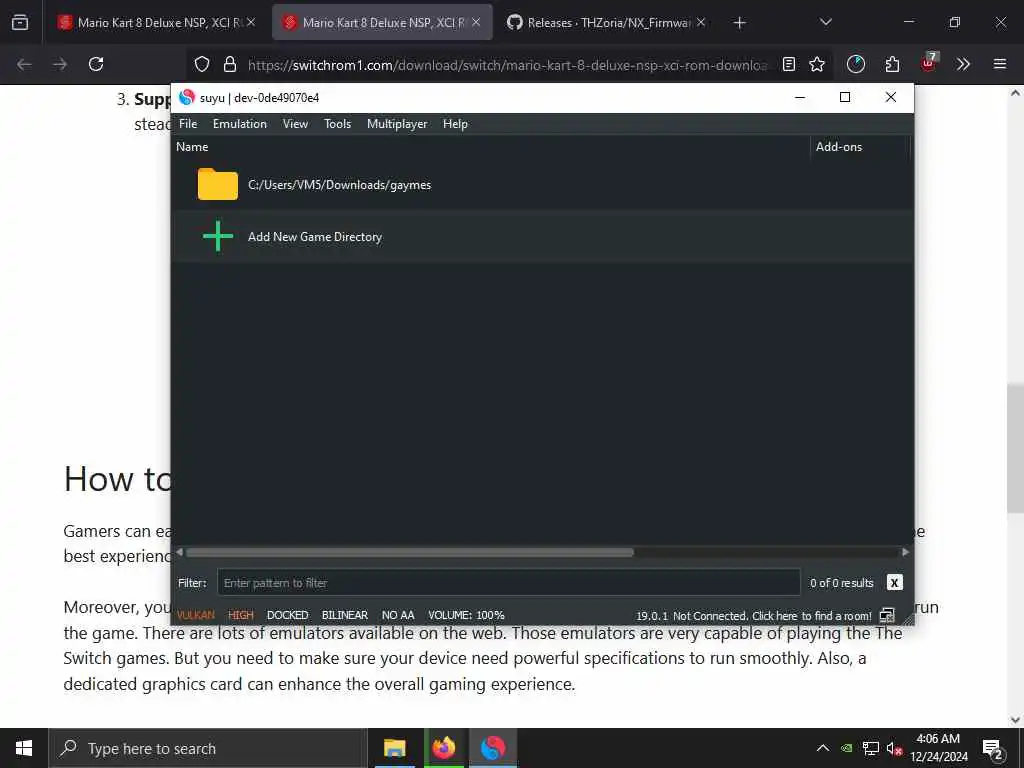The width and height of the screenshot is (1024, 768).
Task: Open the File menu in suyu
Action: (187, 124)
